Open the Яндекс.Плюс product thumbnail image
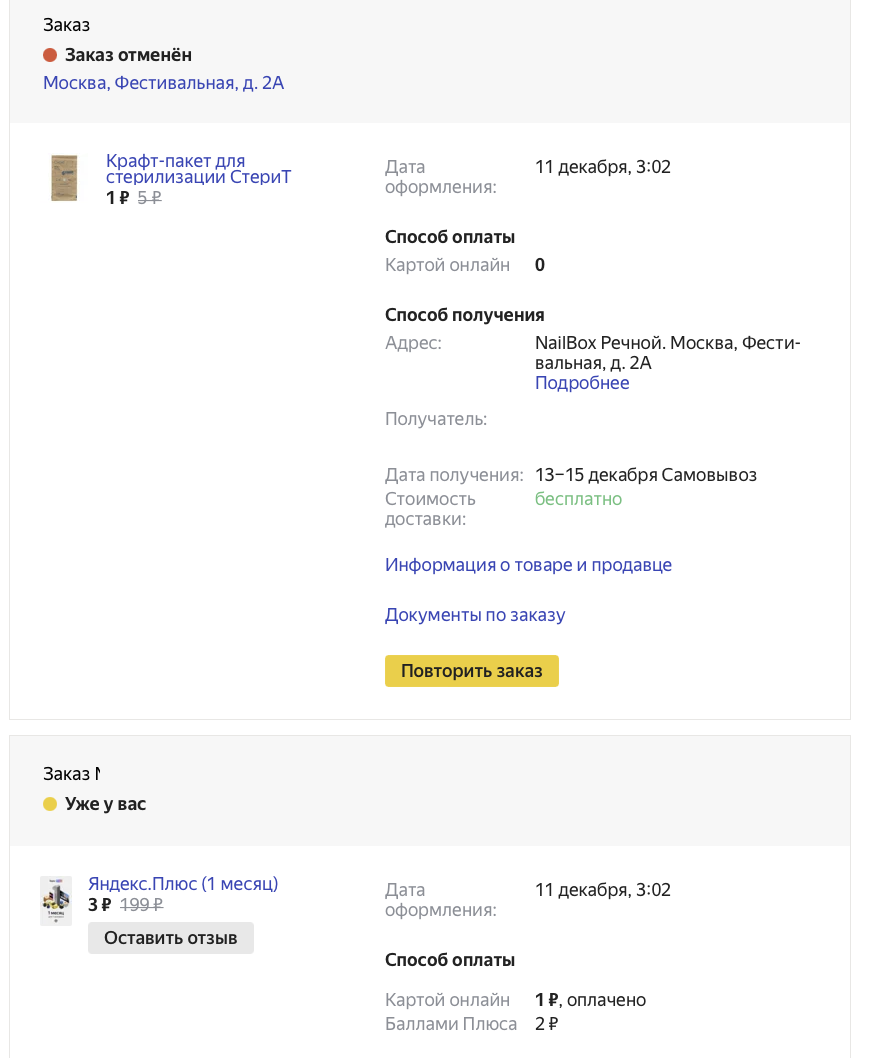 [56, 901]
